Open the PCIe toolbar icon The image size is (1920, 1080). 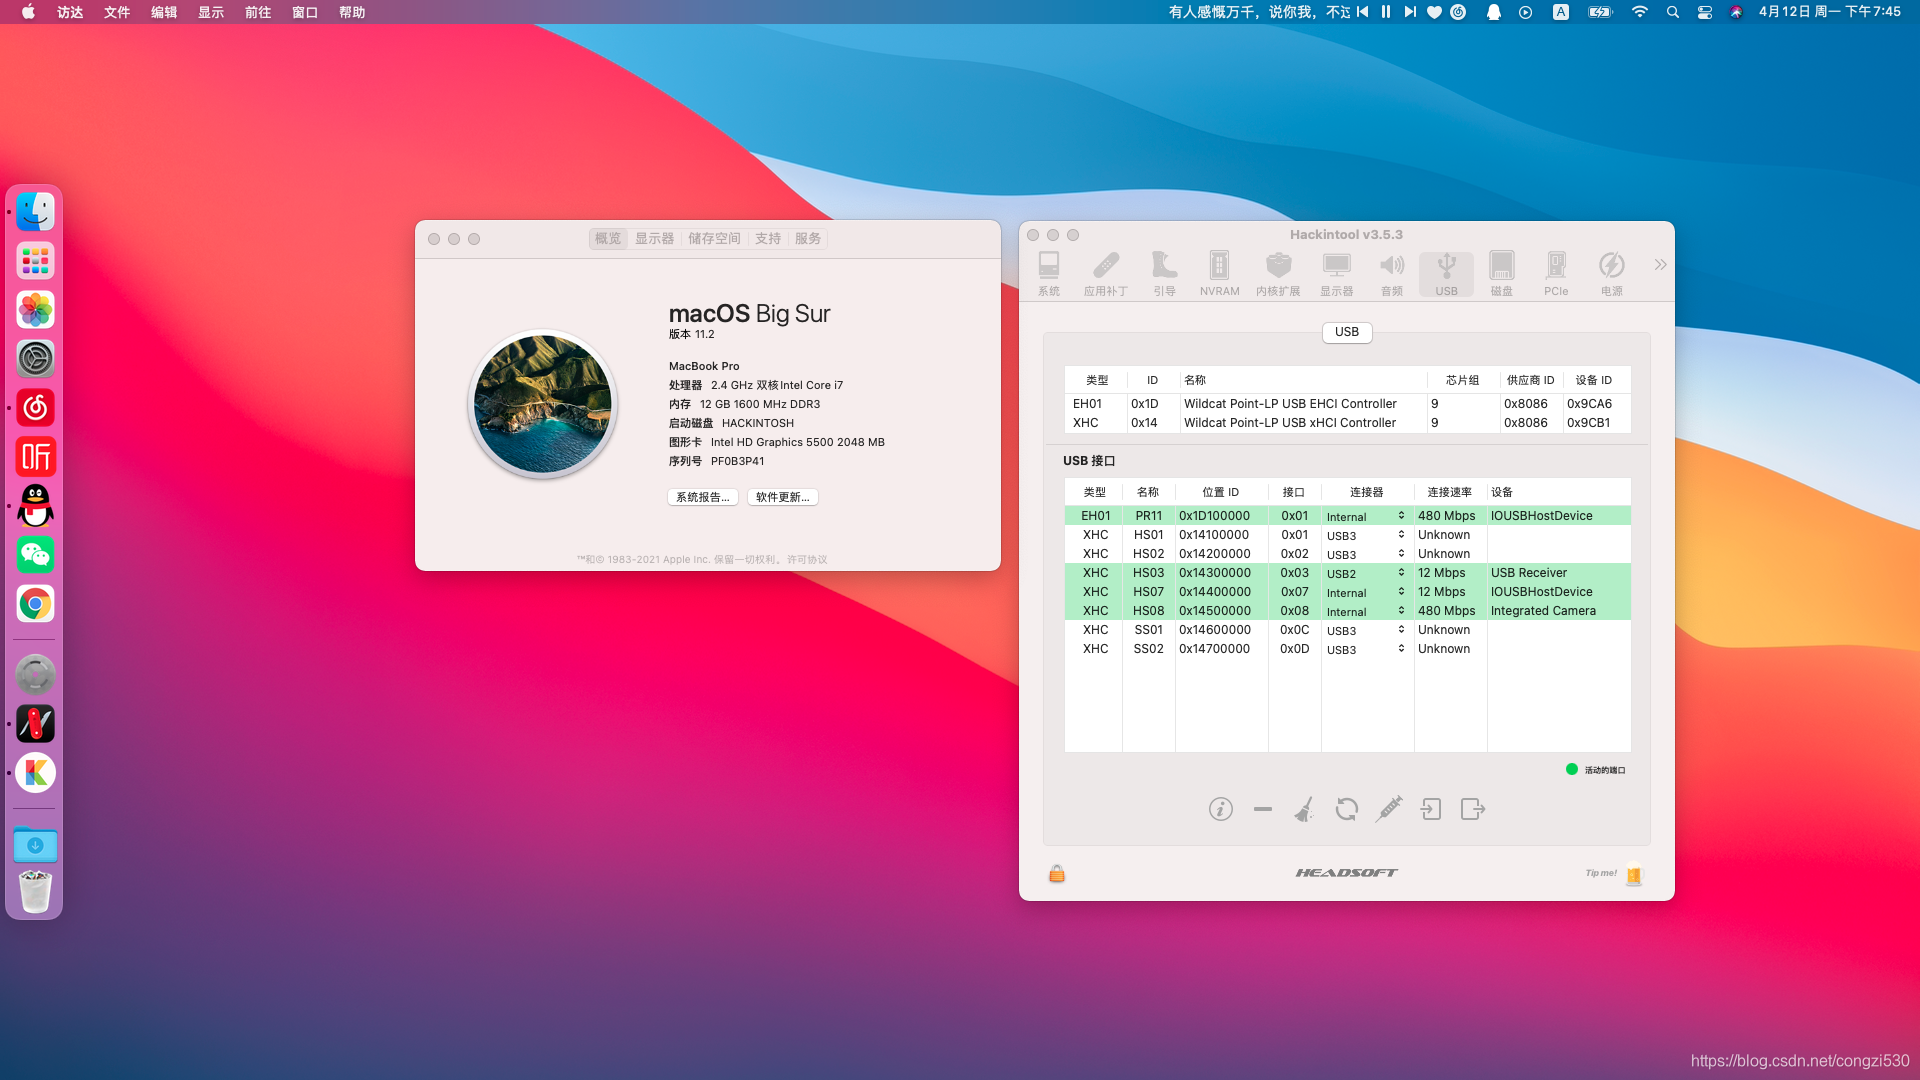coord(1556,273)
